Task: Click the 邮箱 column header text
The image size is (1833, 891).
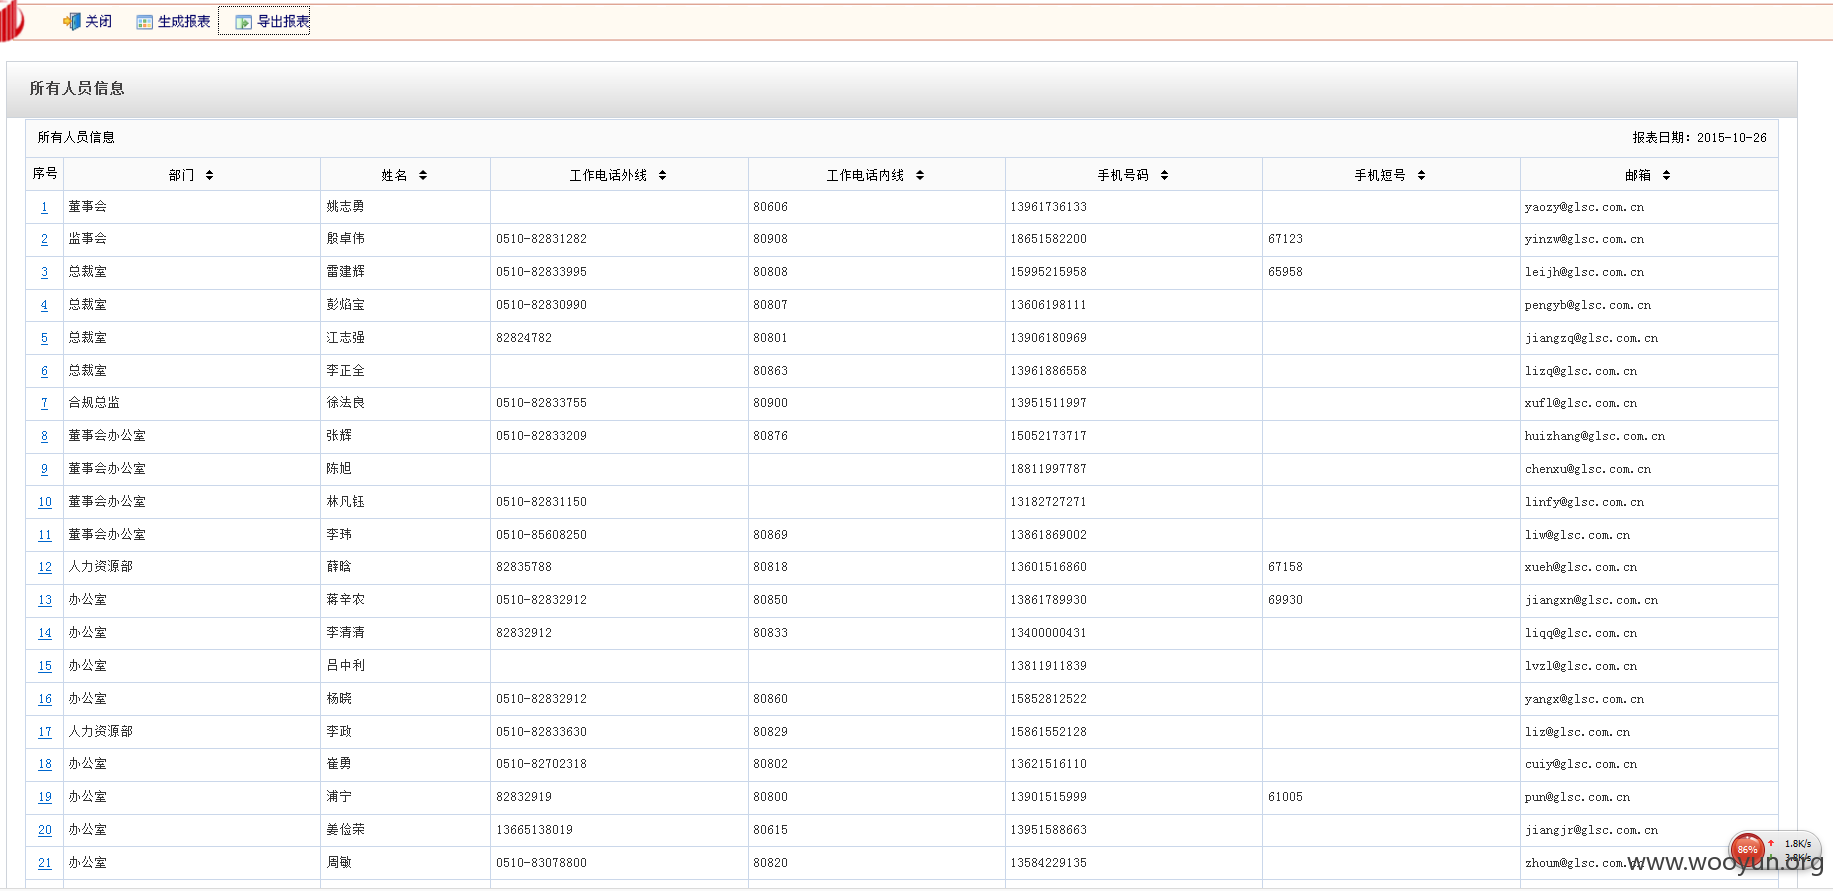Action: point(1638,175)
